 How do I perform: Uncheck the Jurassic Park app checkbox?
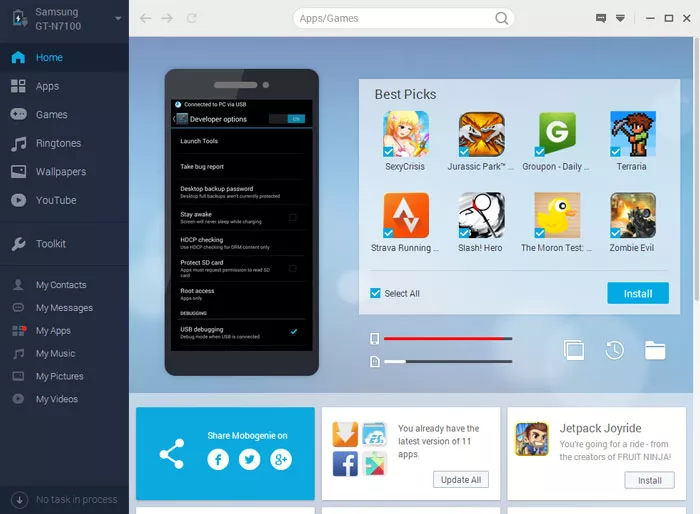pyautogui.click(x=464, y=151)
